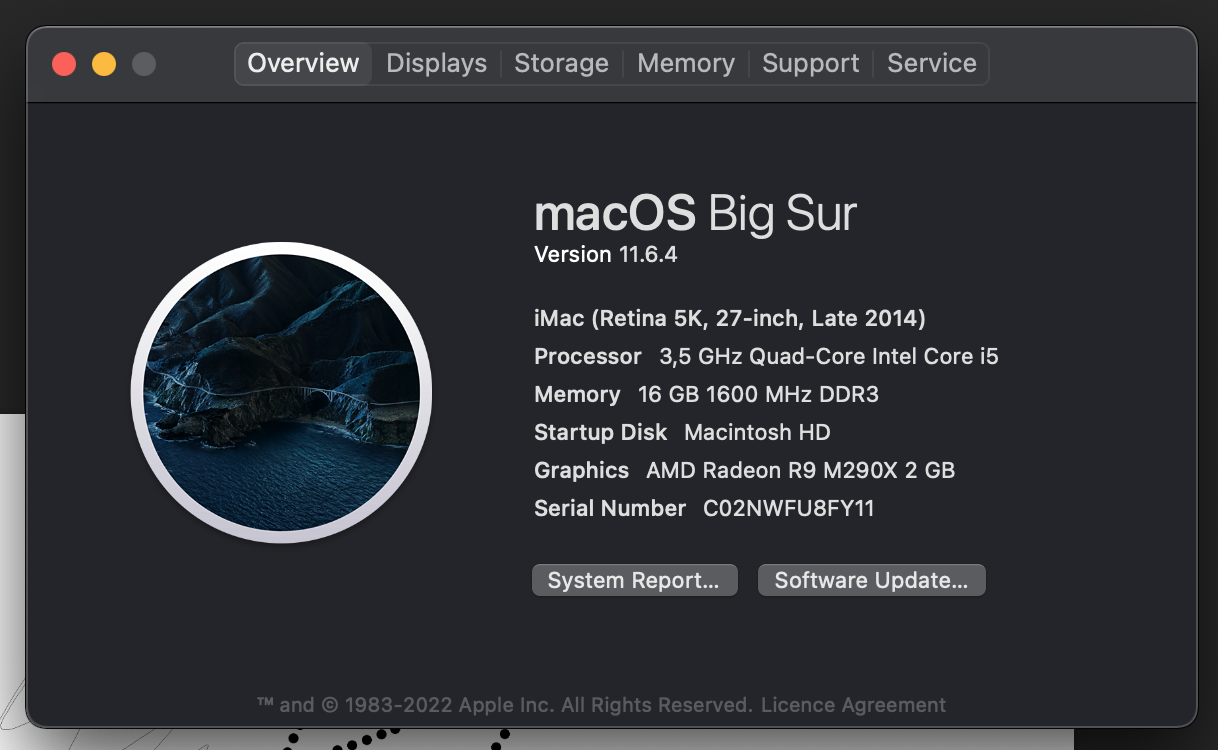Open the Service tab
This screenshot has height=750, width=1218.
tap(932, 63)
